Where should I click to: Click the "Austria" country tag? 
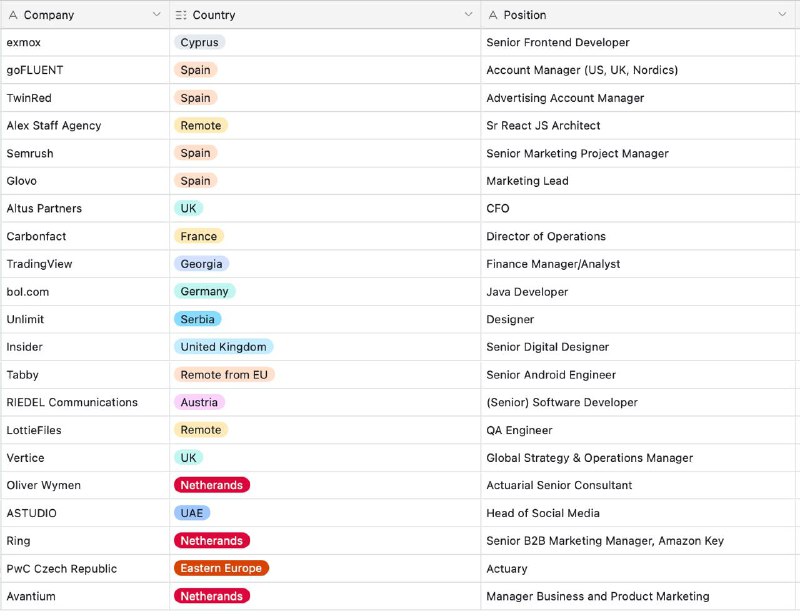(x=199, y=402)
